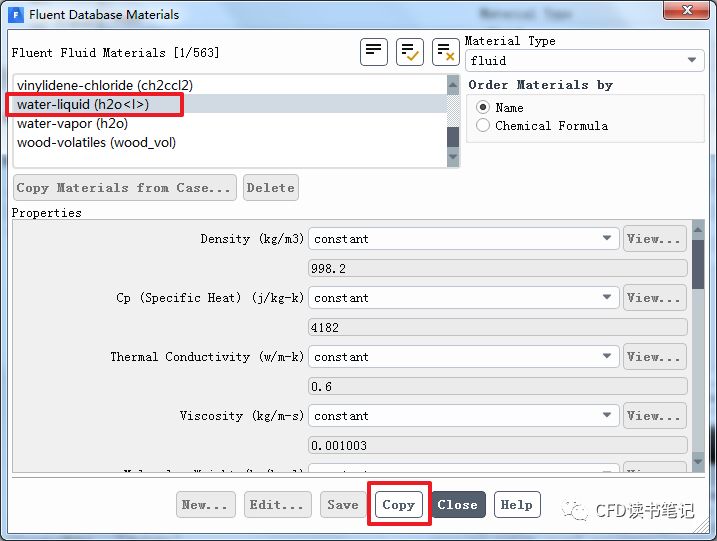Click the materials list scrollbar thumb
The height and width of the screenshot is (541, 717).
453,137
